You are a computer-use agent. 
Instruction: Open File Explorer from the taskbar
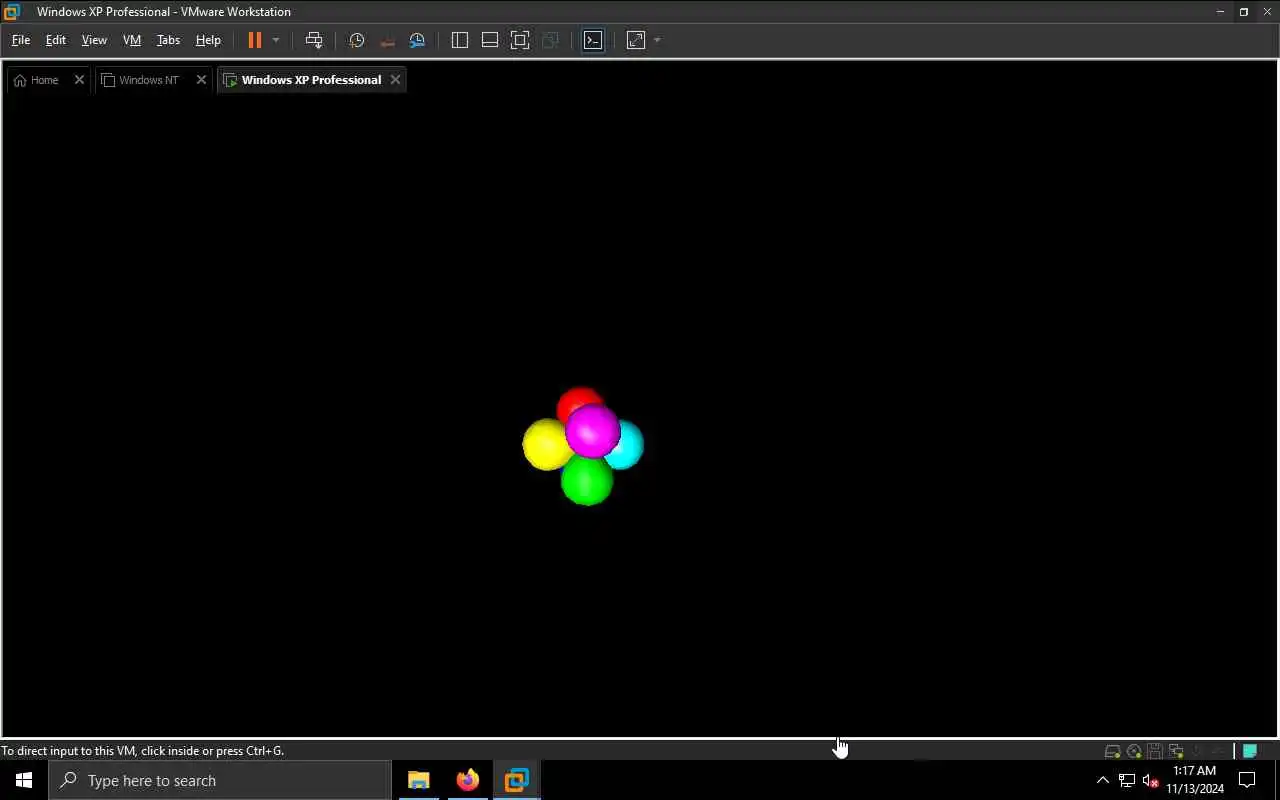(x=419, y=780)
